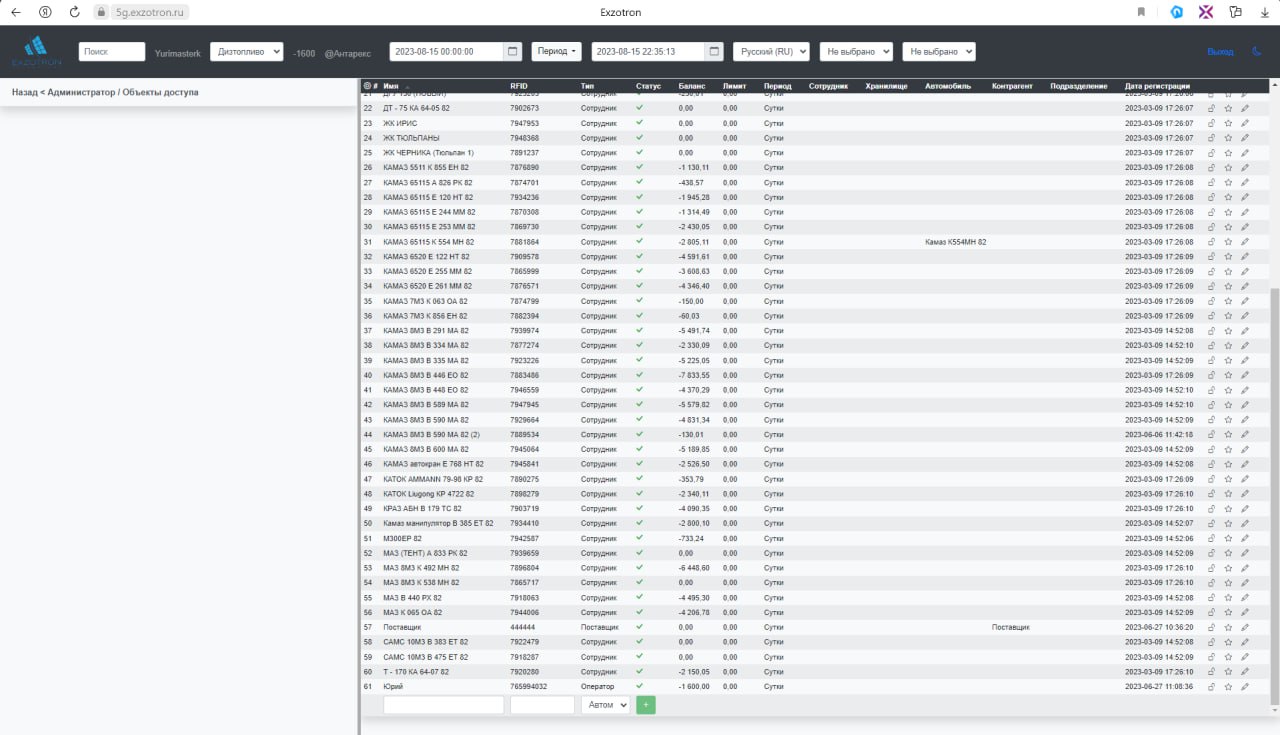The height and width of the screenshot is (735, 1280).
Task: Toggle status checkmark for МАЗ К 065 ОА 82
Action: 639,612
